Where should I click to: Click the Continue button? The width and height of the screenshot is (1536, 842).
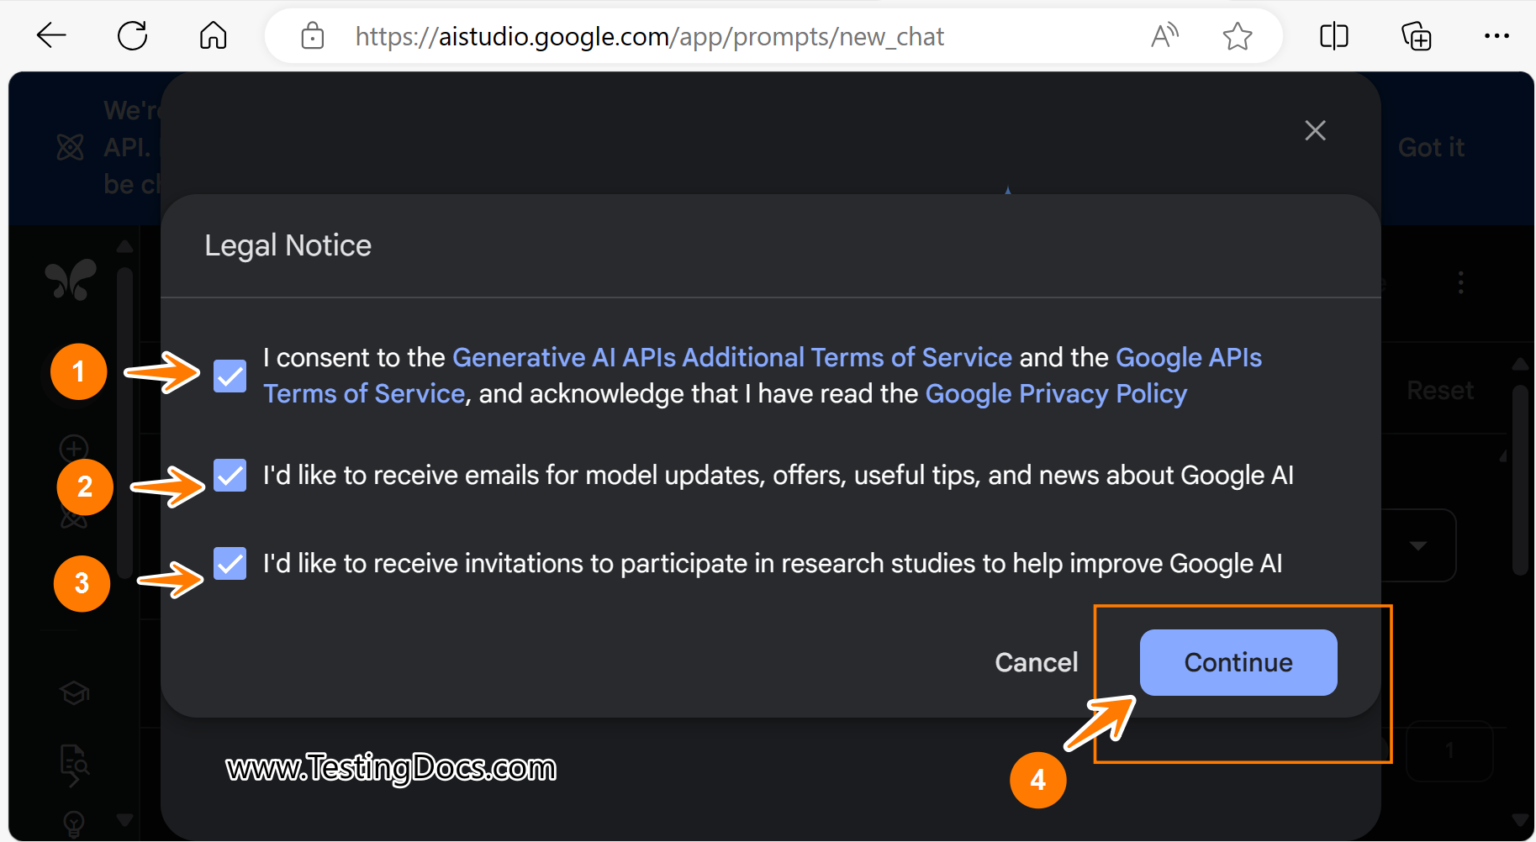[x=1238, y=662]
